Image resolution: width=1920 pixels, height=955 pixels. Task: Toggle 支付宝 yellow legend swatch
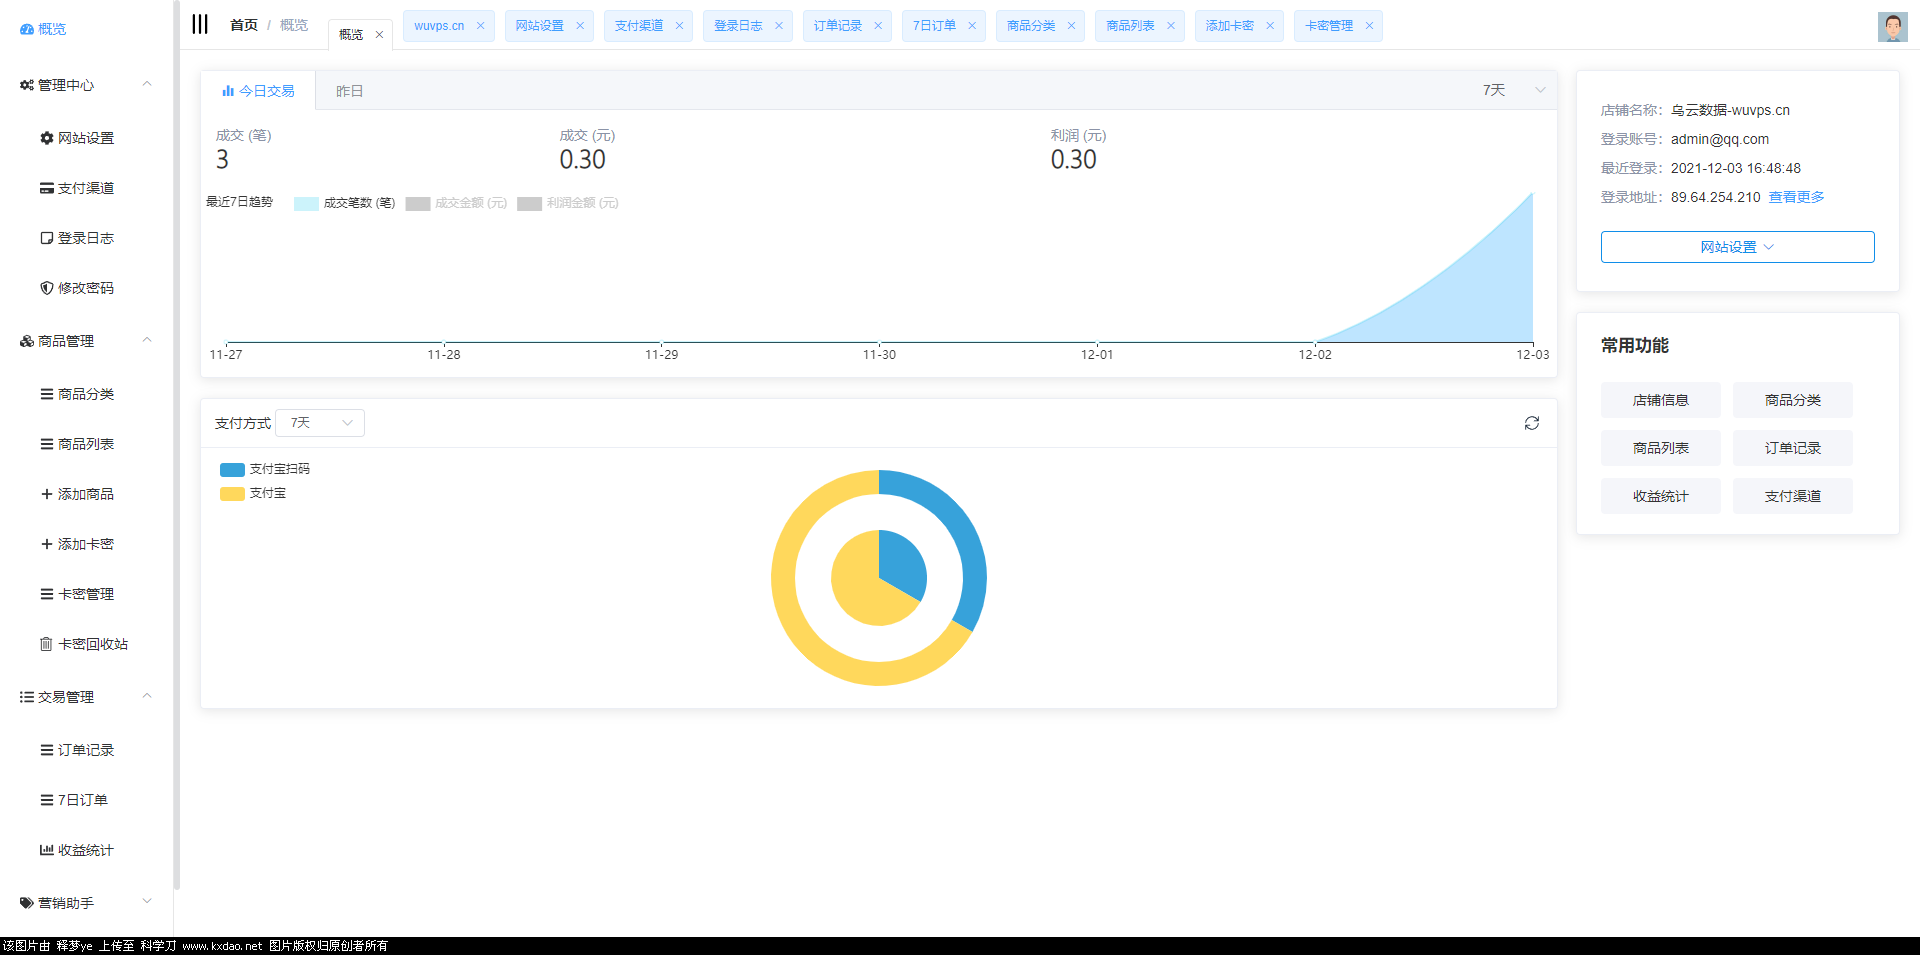pyautogui.click(x=232, y=493)
